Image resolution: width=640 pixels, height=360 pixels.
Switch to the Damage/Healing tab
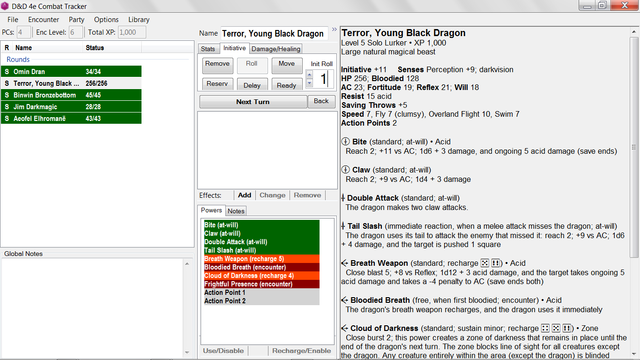click(x=276, y=49)
